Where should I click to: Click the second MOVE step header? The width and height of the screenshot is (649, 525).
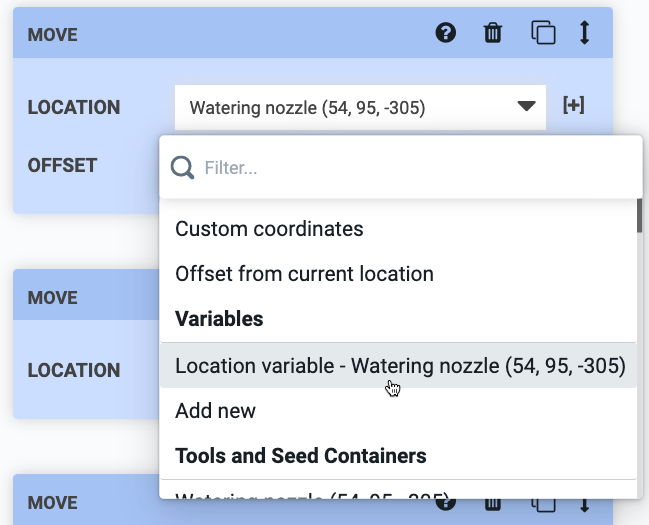[x=86, y=295]
